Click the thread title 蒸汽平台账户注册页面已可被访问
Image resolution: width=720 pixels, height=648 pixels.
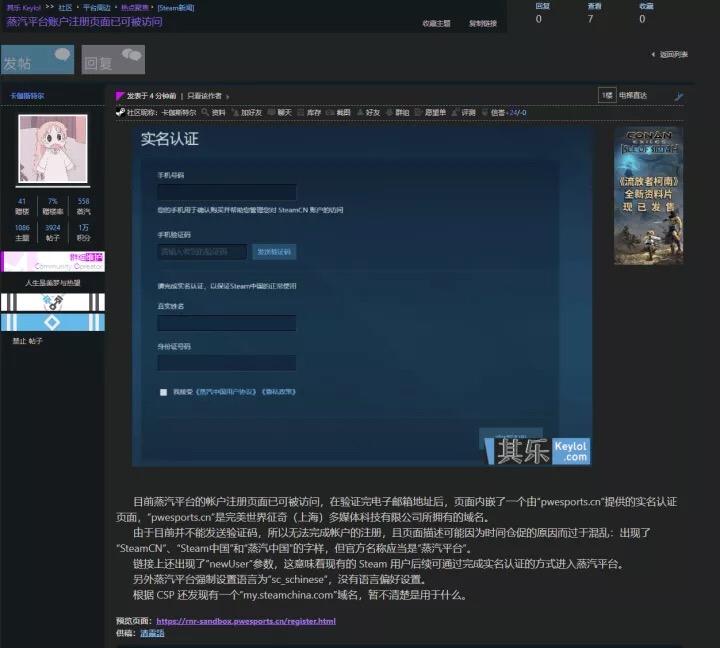point(84,22)
